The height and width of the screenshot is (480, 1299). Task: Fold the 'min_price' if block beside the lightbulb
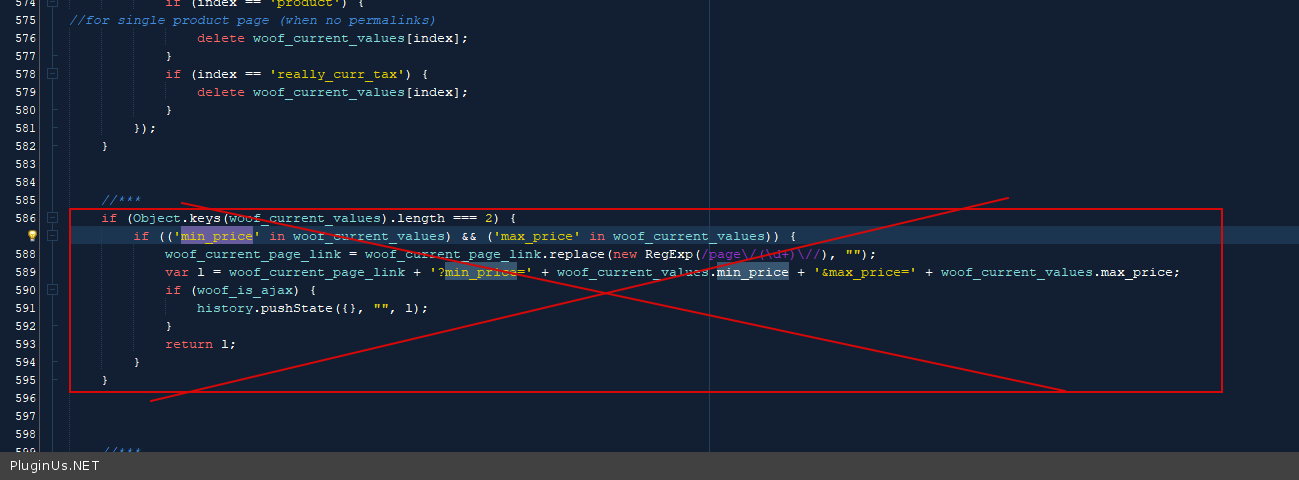point(52,236)
